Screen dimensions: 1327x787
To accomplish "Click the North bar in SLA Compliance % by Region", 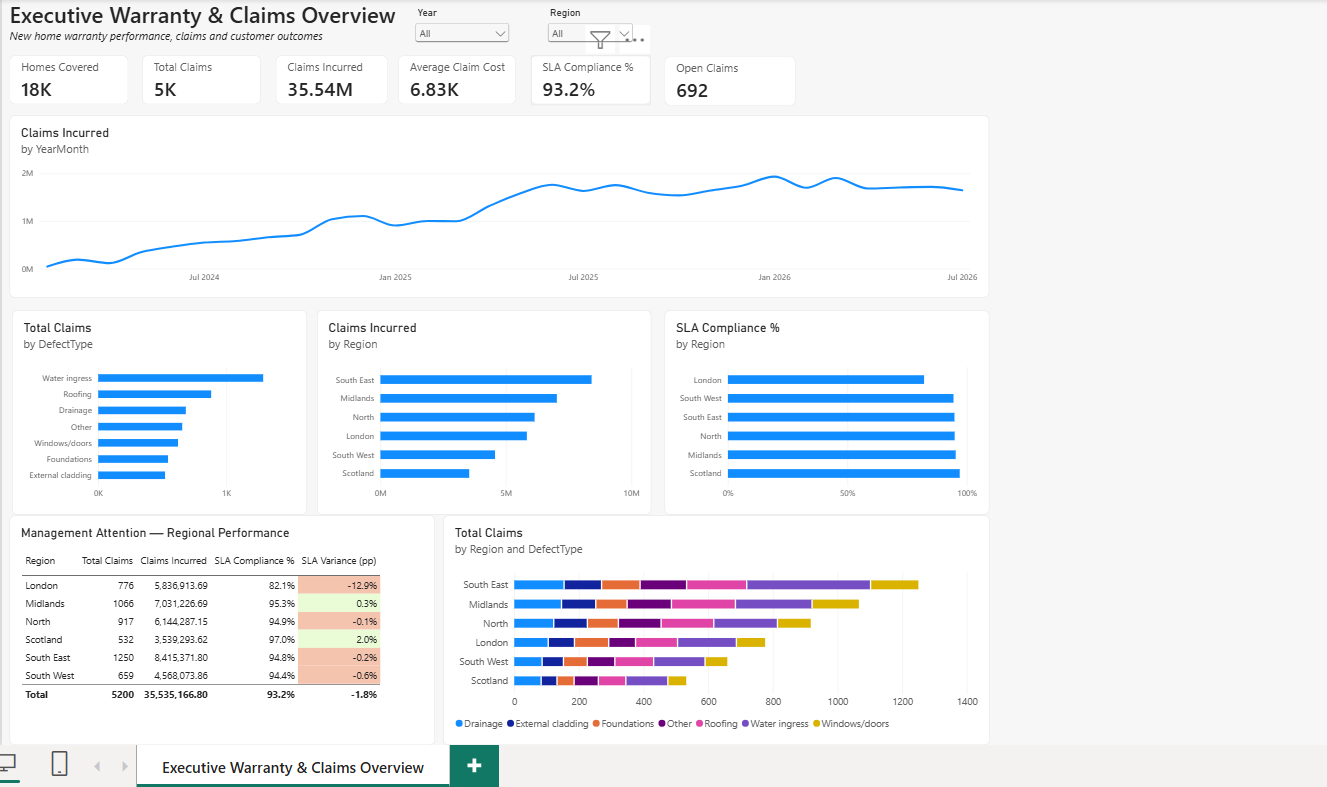I will click(841, 436).
